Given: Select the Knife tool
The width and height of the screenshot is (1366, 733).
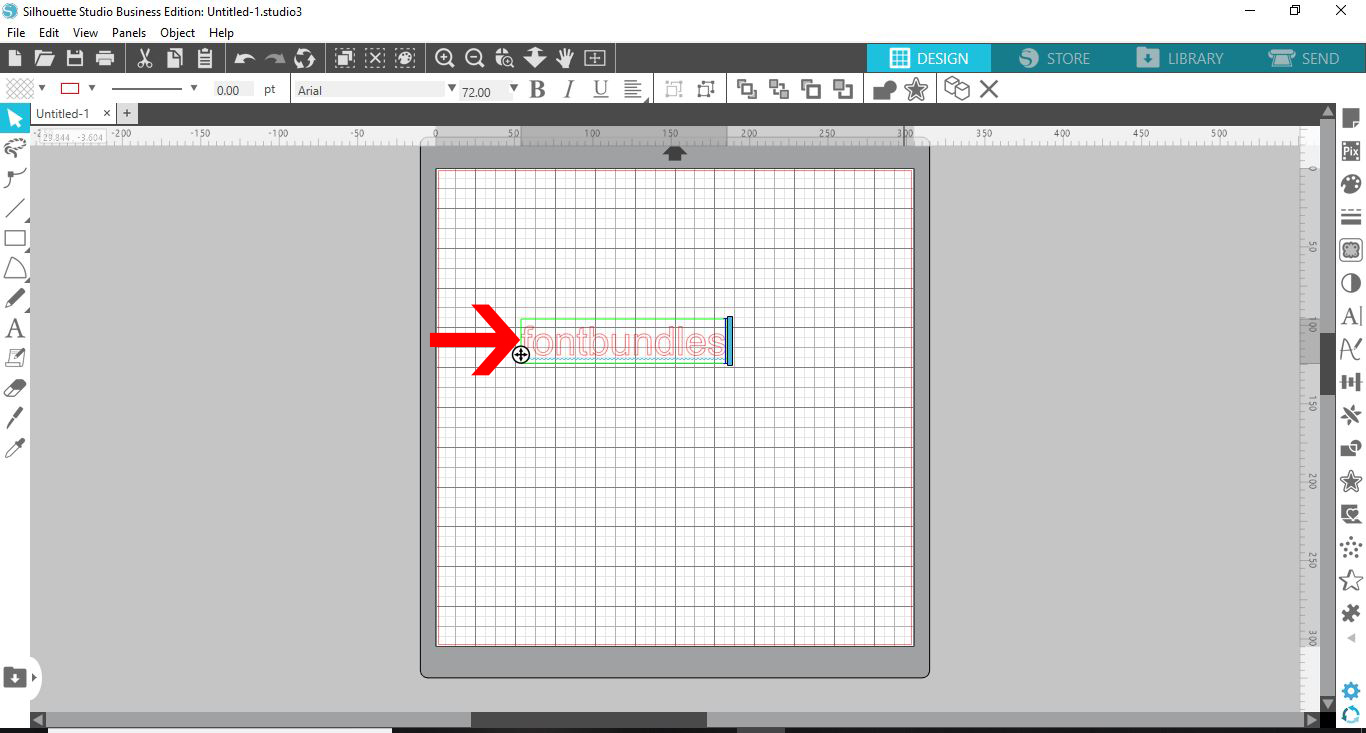Looking at the screenshot, I should tap(15, 417).
